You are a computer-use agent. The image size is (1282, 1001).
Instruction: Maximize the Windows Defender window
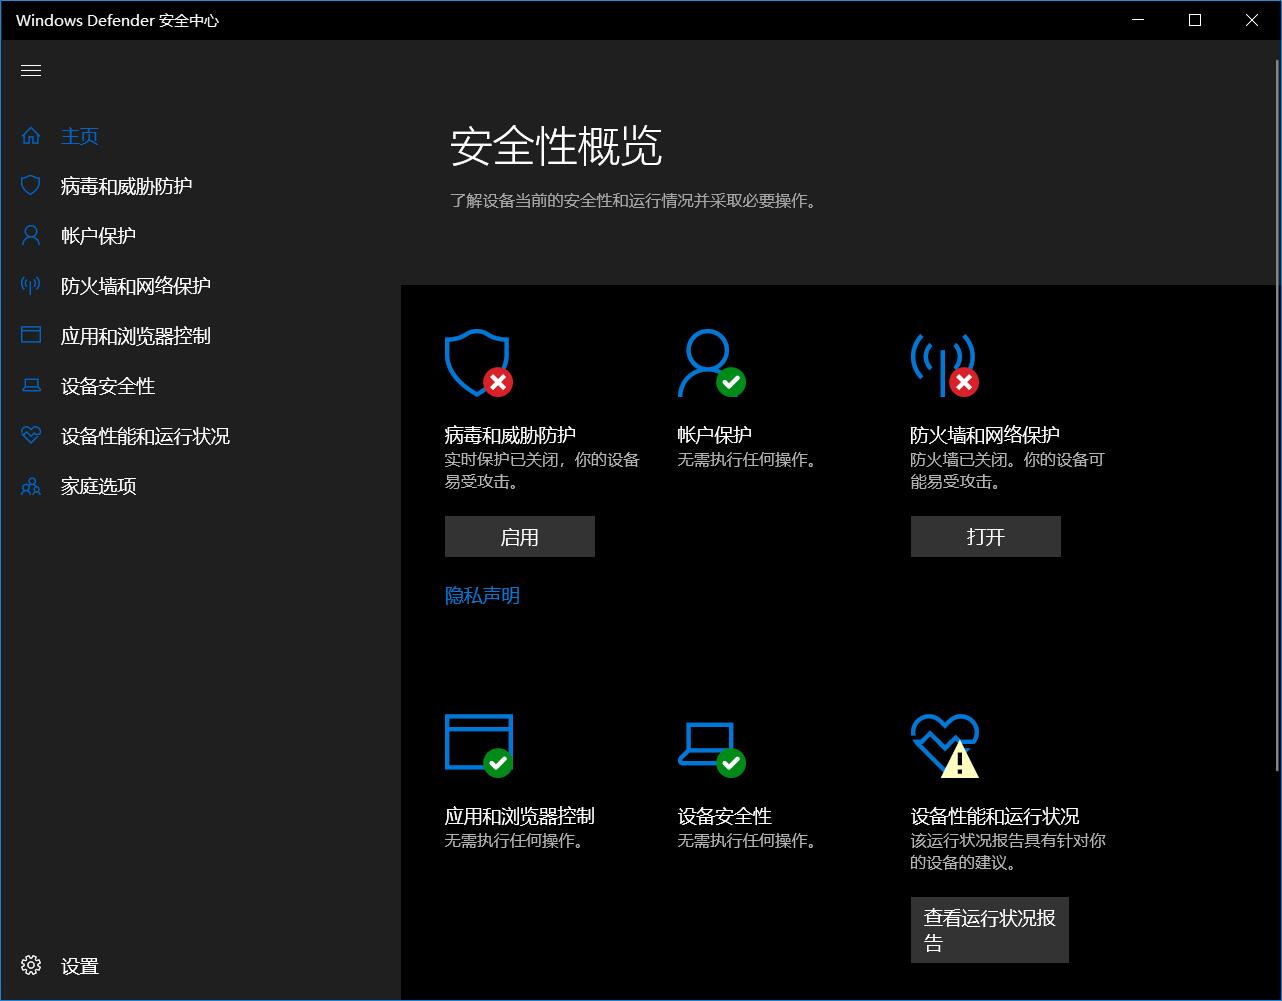pyautogui.click(x=1195, y=20)
